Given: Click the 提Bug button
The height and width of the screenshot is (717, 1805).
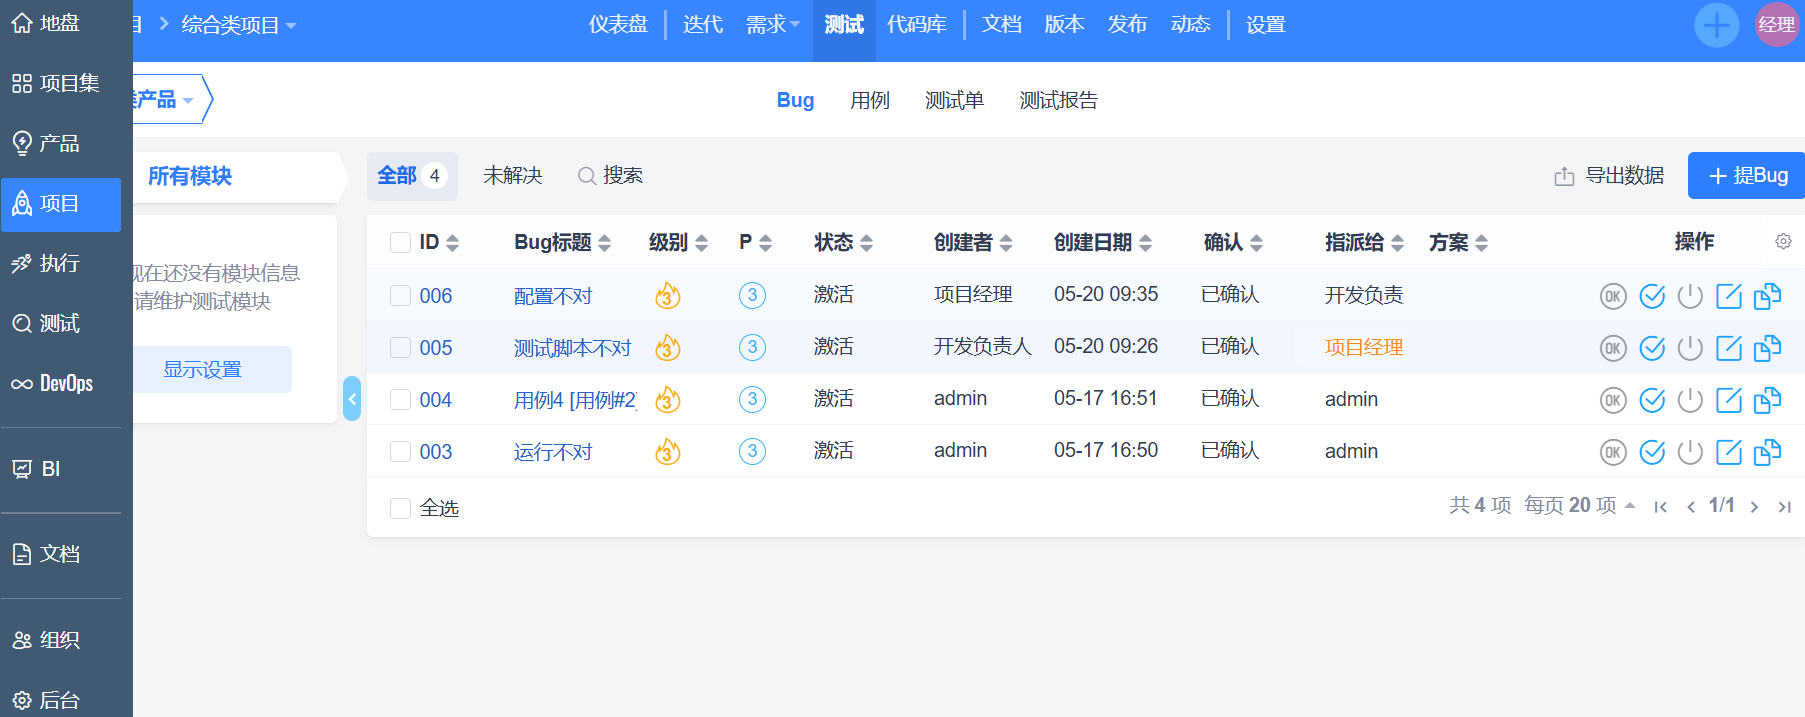Looking at the screenshot, I should (x=1747, y=176).
